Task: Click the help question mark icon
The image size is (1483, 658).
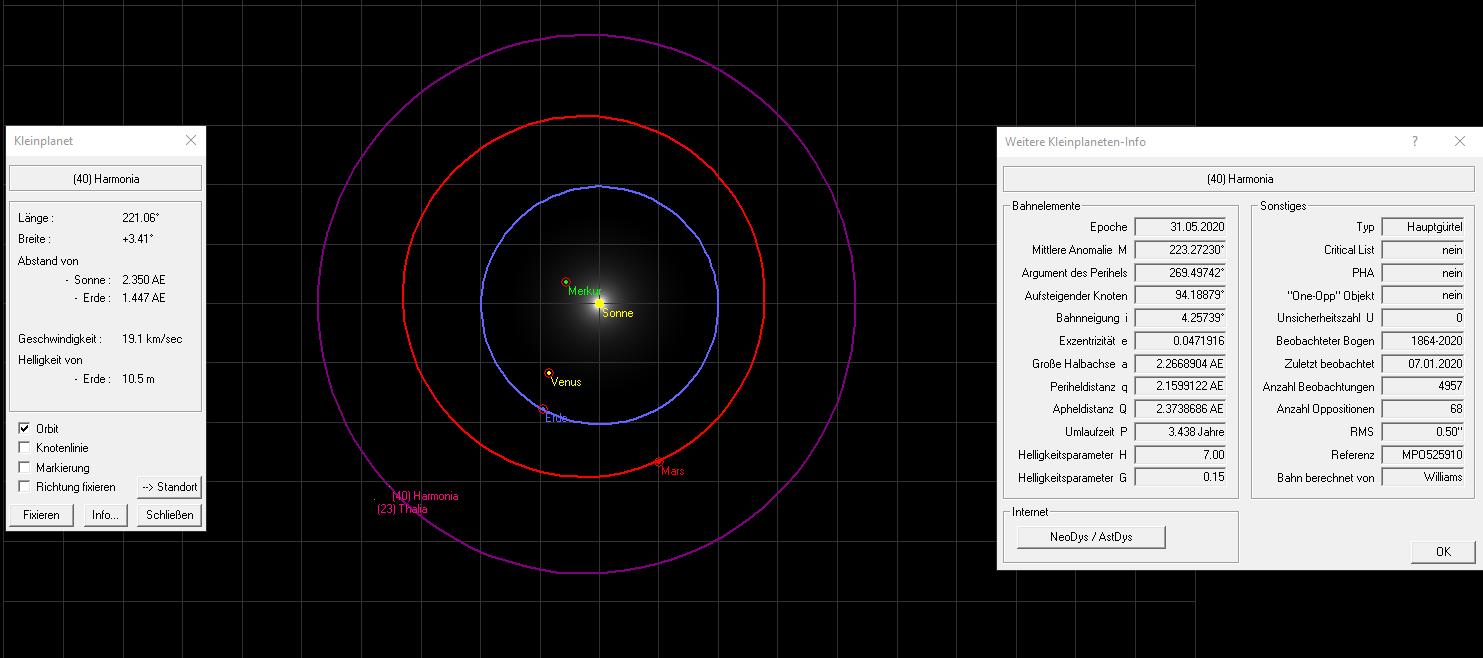Action: [1414, 142]
